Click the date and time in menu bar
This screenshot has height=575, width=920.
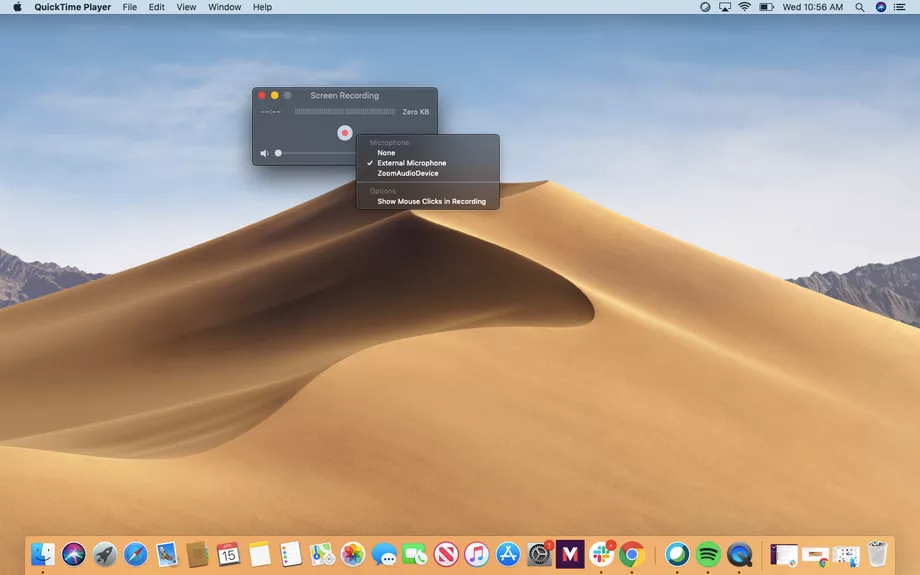tap(812, 7)
